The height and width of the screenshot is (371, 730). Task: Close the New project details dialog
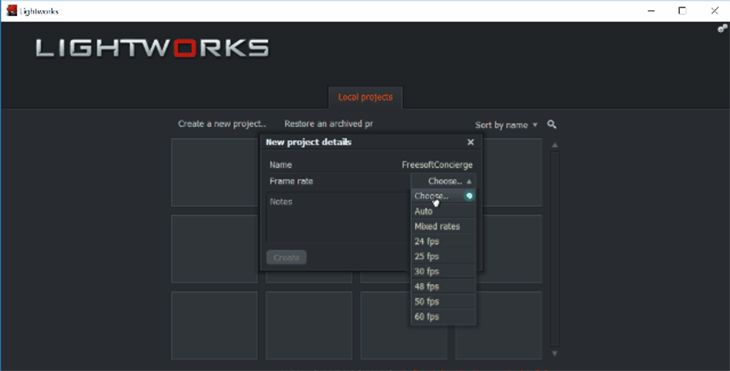tap(471, 142)
